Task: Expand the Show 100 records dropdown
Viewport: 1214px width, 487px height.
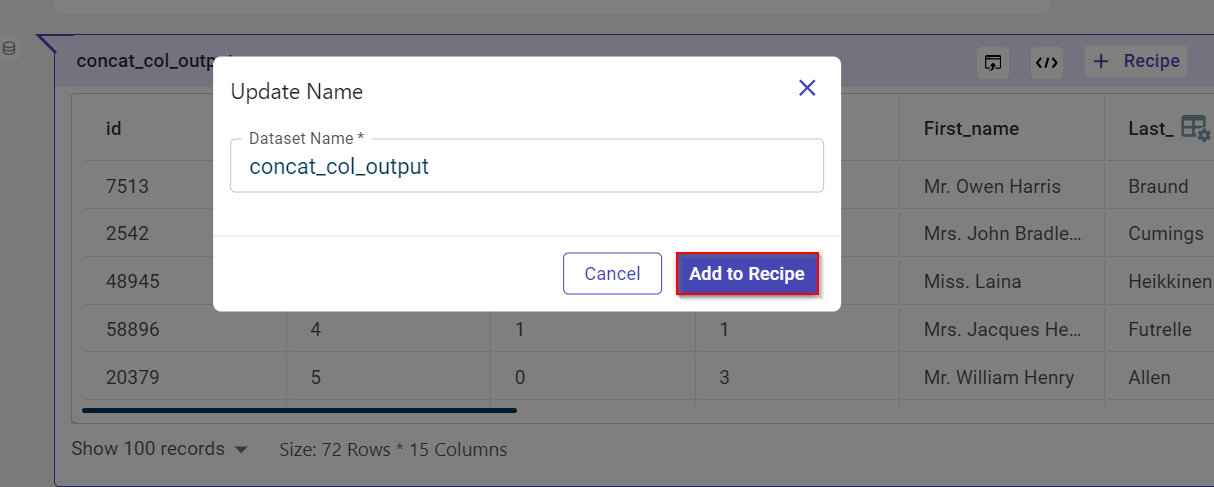Action: coord(159,449)
